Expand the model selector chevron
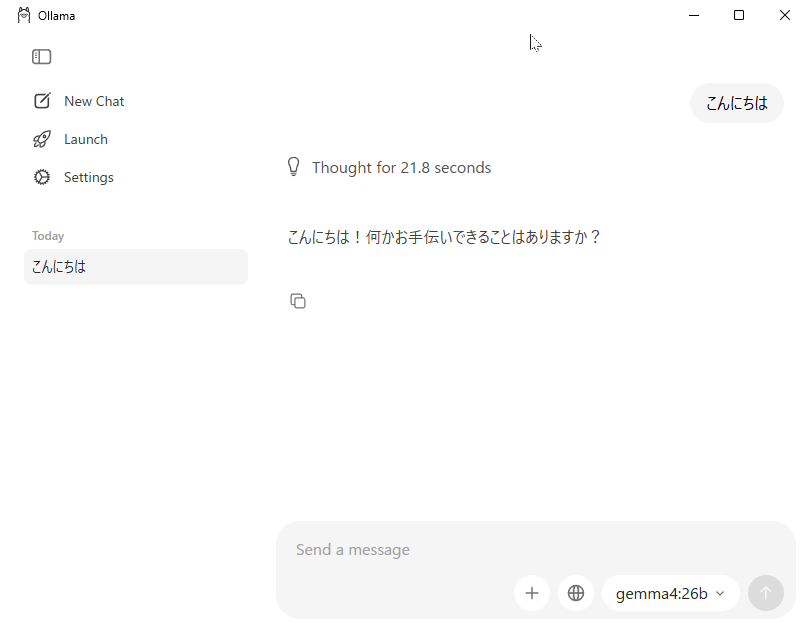This screenshot has height=632, width=802. [x=720, y=594]
